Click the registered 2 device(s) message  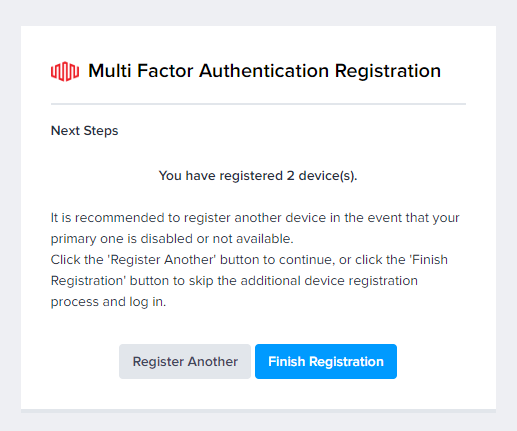coord(258,176)
